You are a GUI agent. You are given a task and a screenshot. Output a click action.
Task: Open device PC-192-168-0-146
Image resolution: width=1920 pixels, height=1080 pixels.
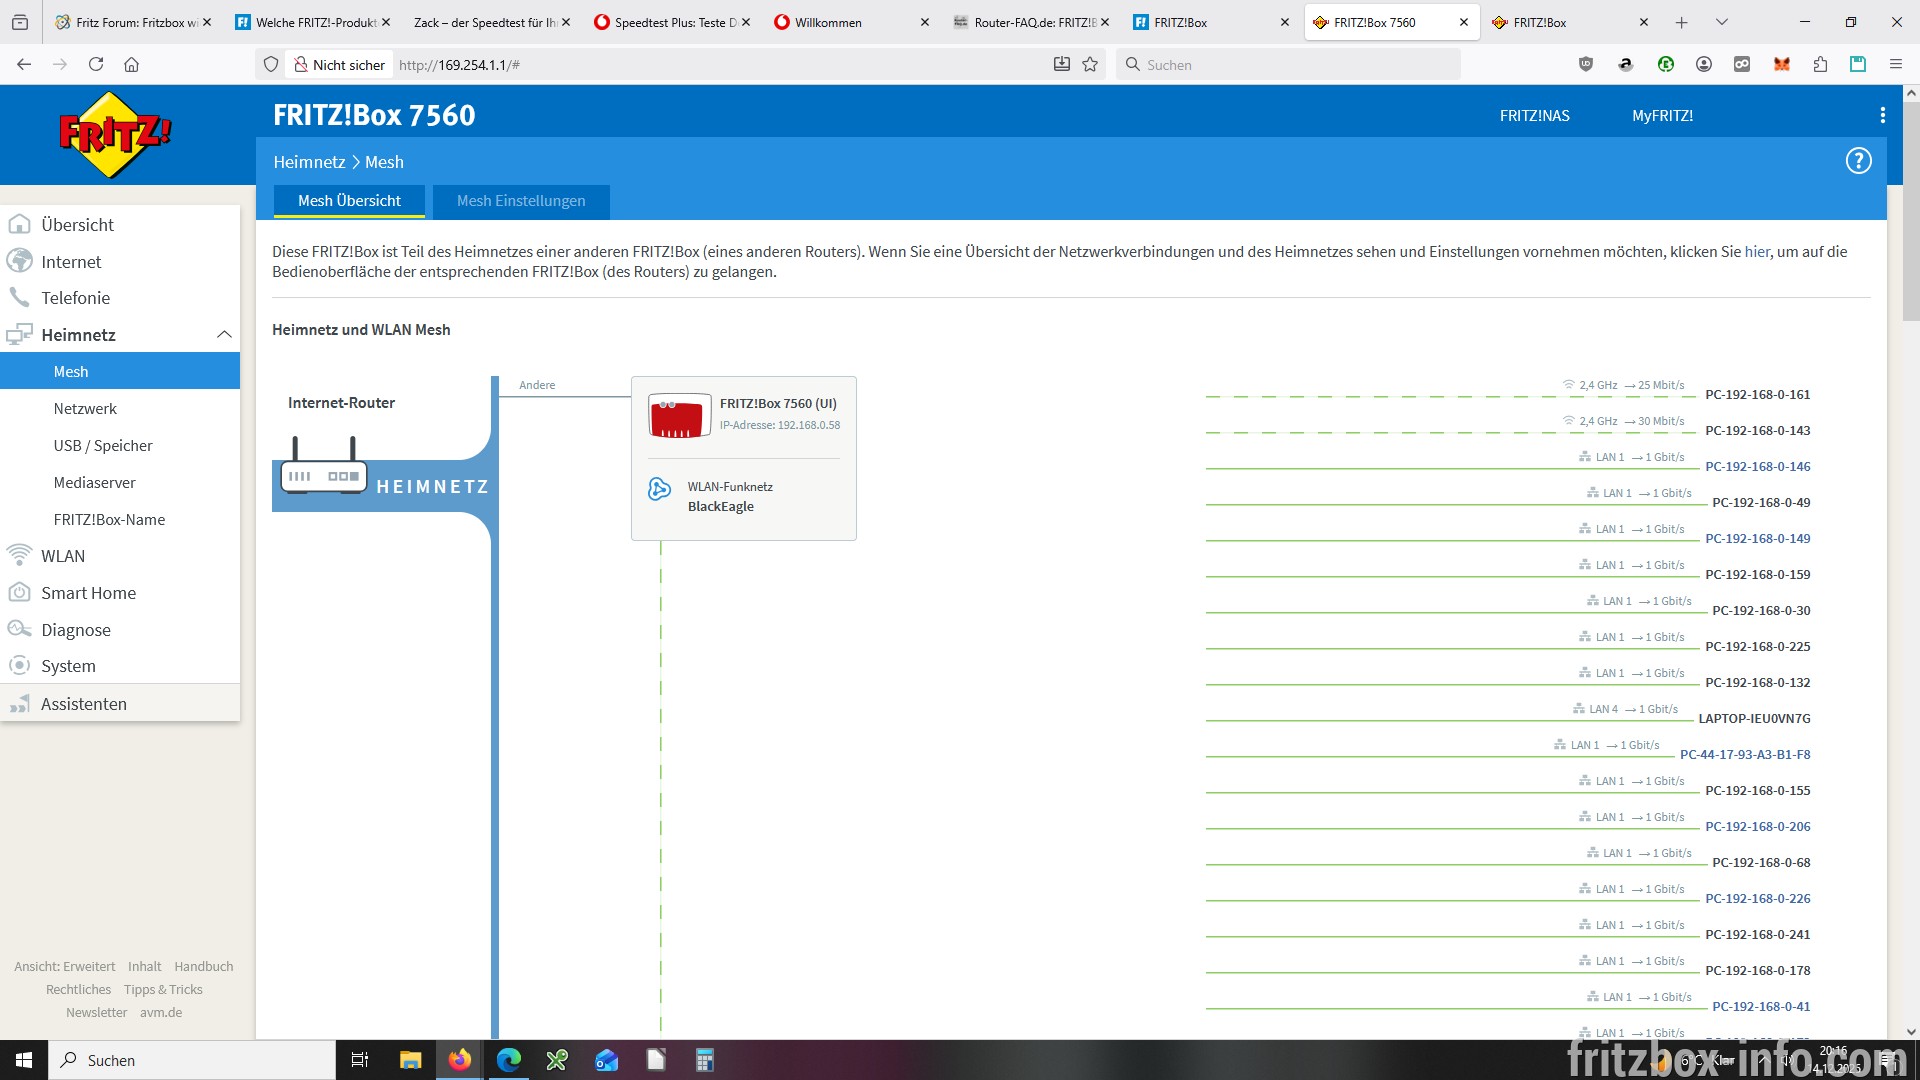pos(1757,466)
